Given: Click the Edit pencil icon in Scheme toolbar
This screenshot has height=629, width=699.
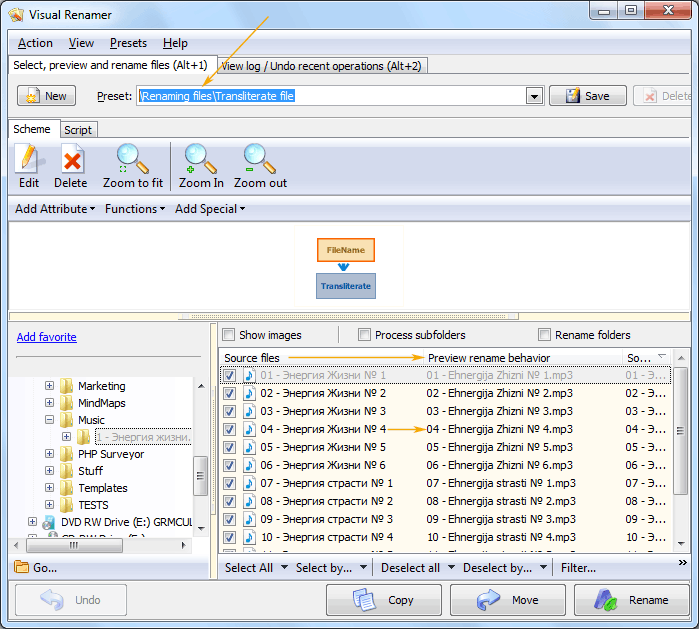Looking at the screenshot, I should 29,159.
